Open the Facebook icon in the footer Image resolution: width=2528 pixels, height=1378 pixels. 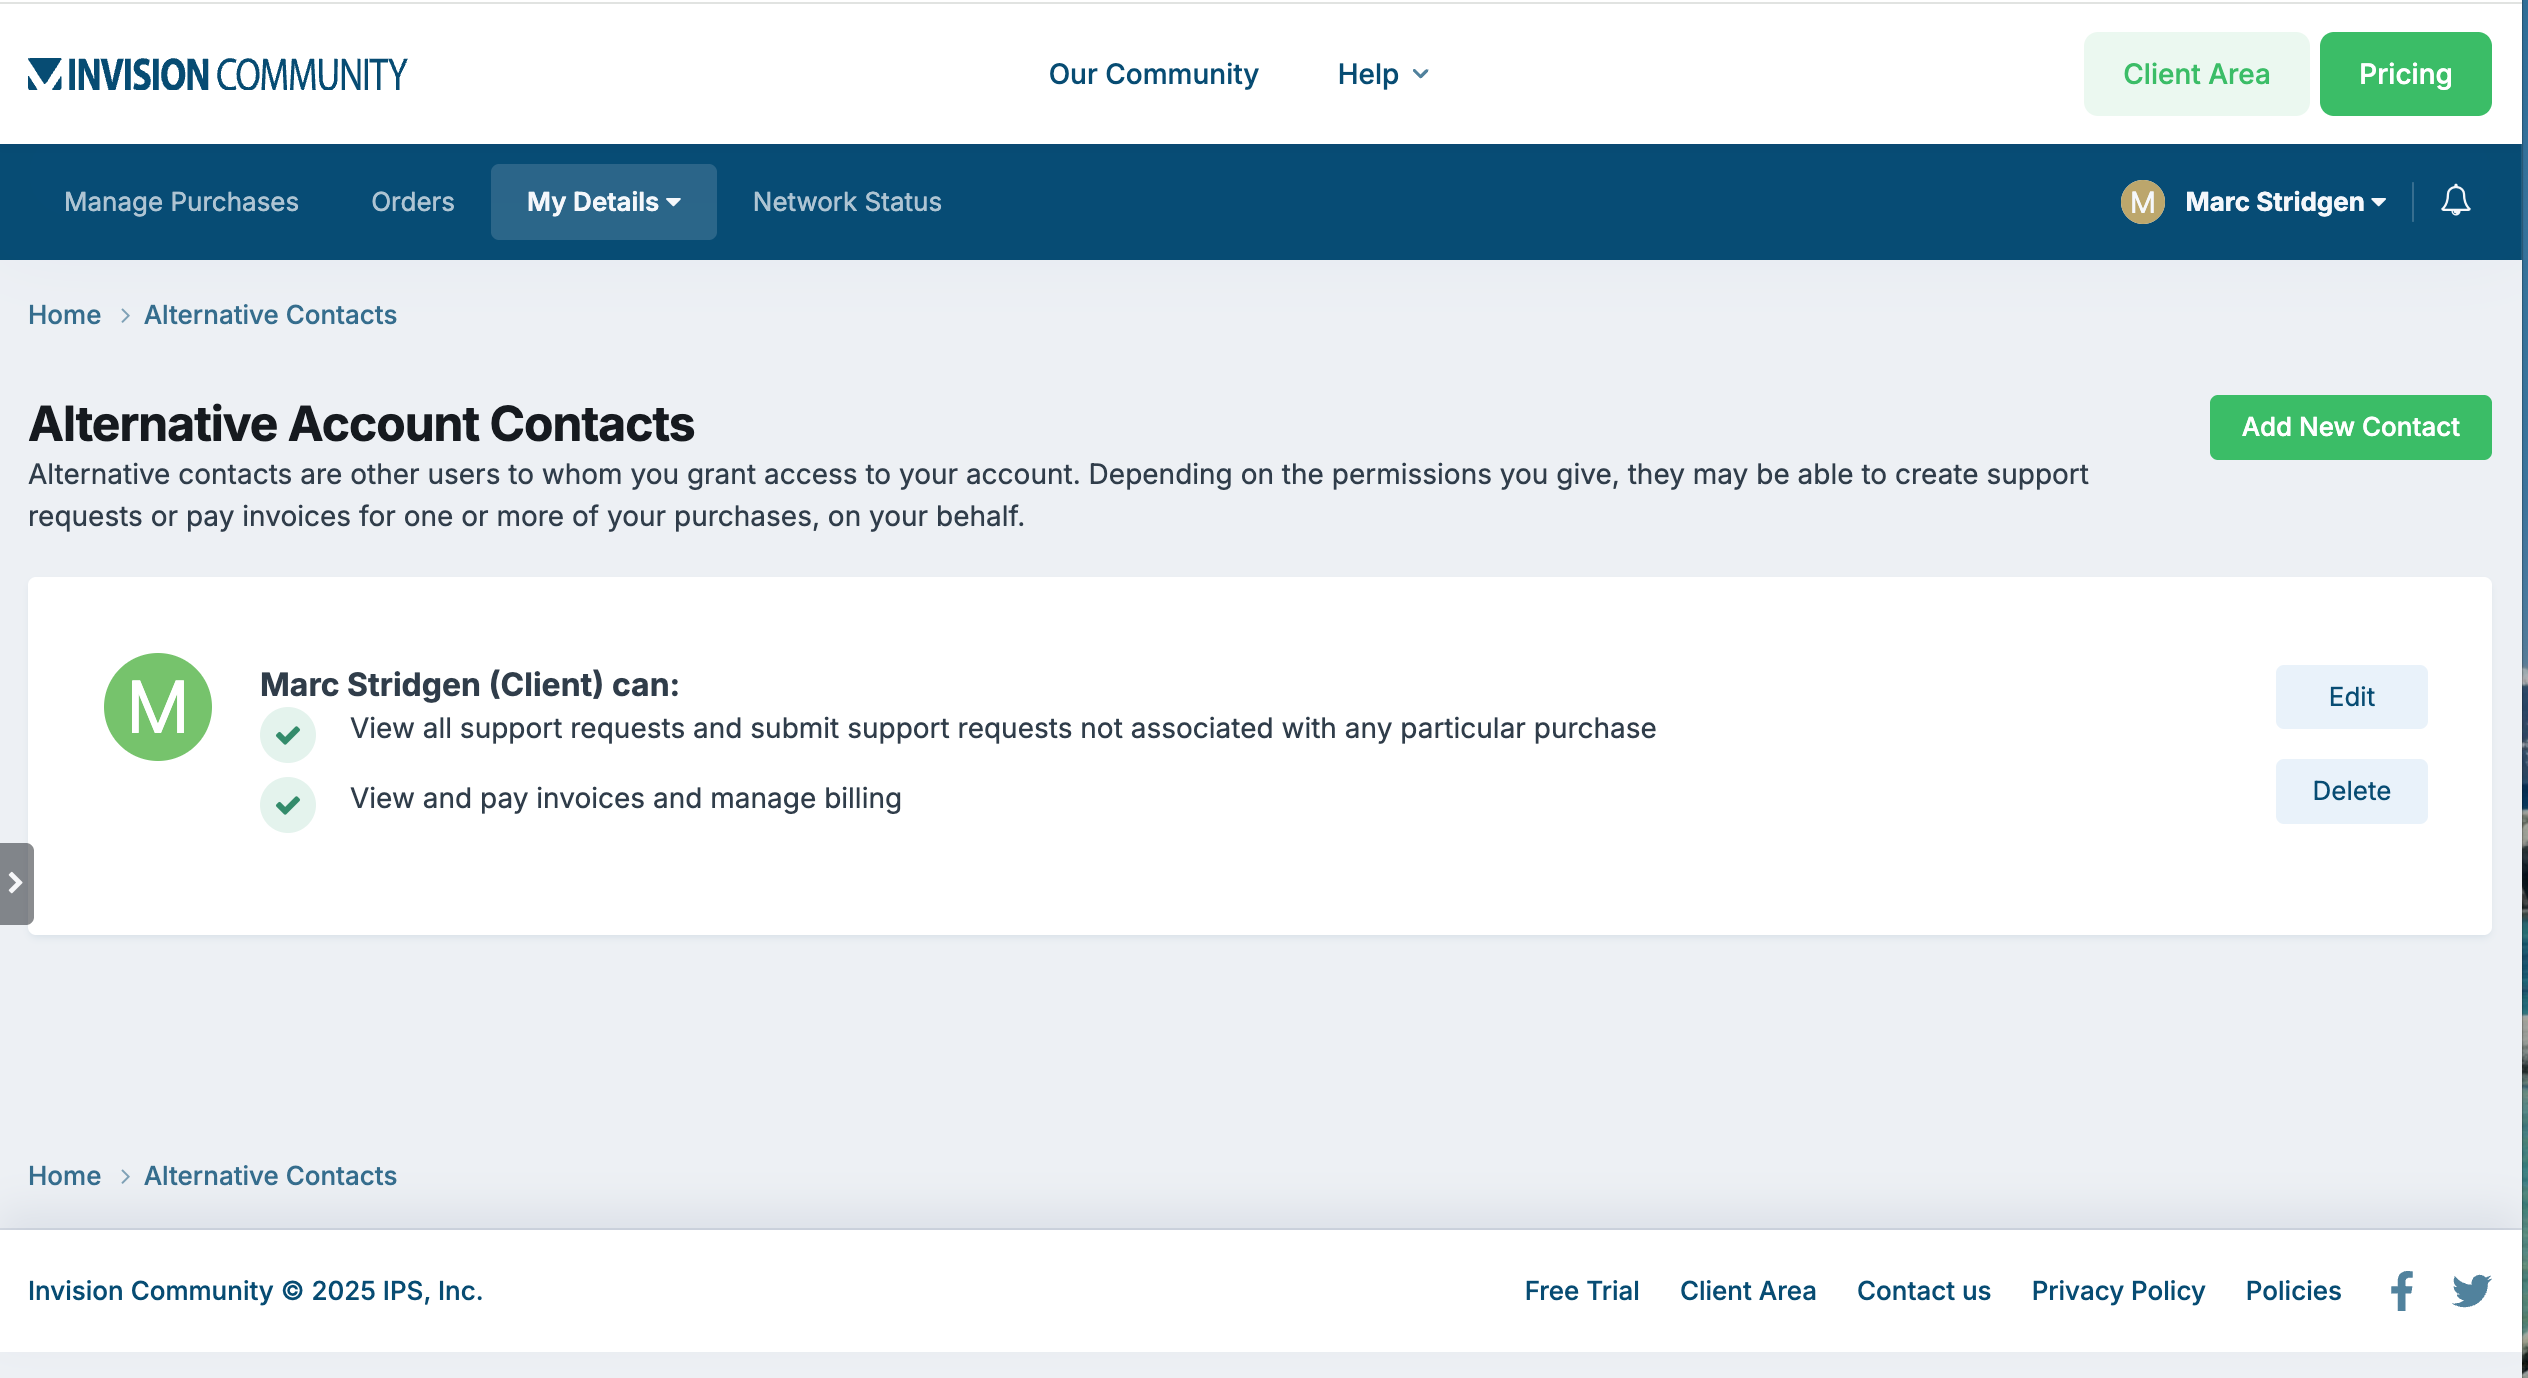pos(2402,1291)
